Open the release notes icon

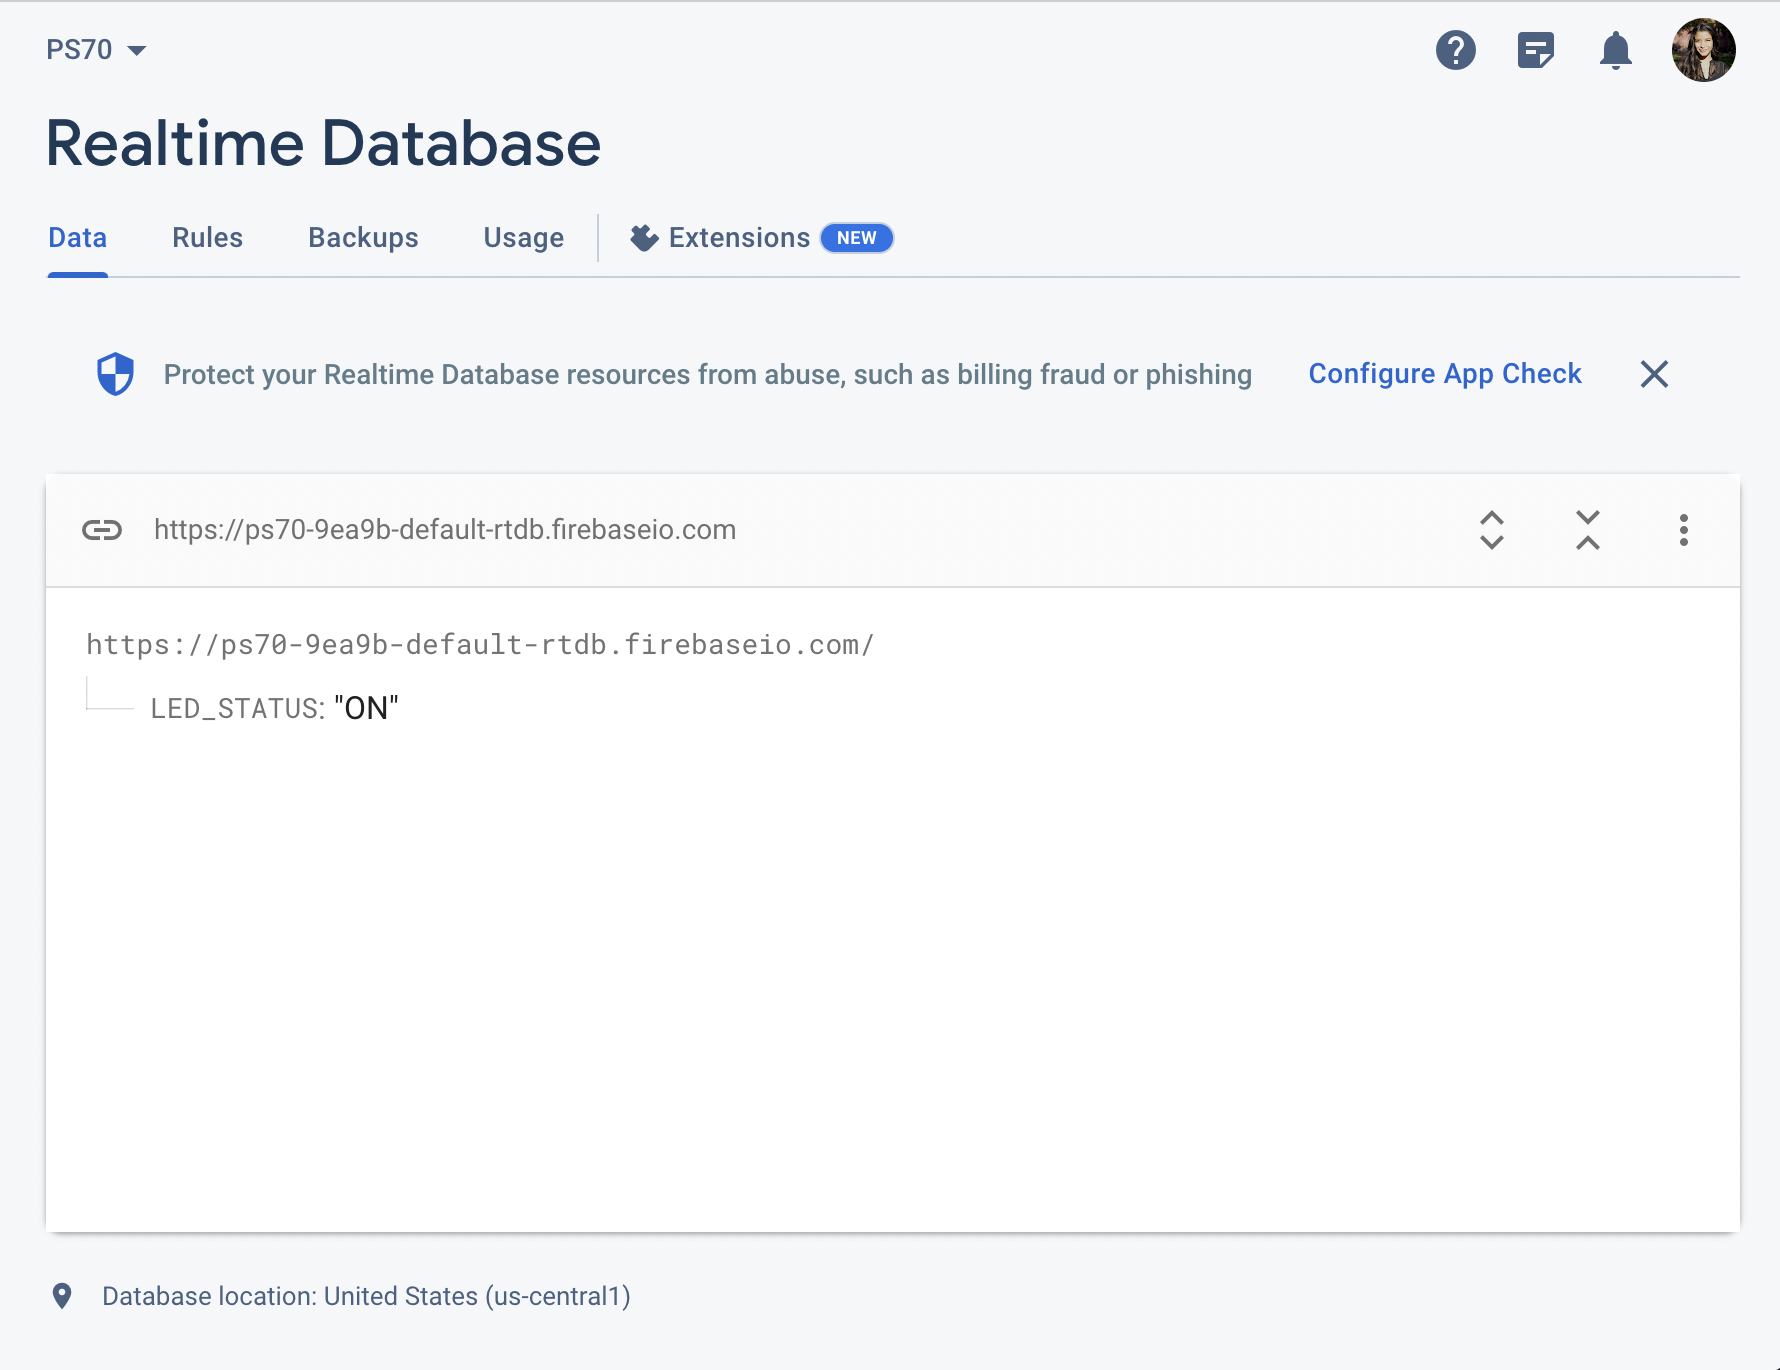(1535, 50)
